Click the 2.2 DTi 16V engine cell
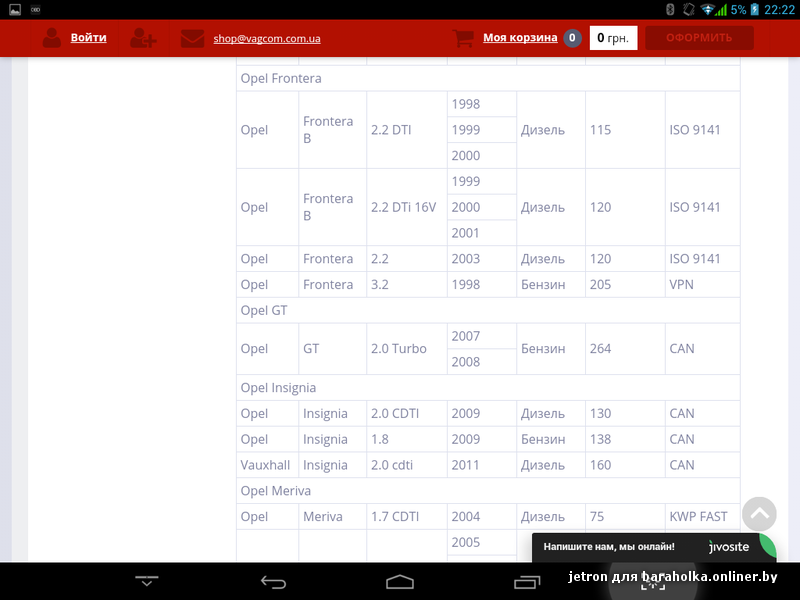800x600 pixels. coord(407,207)
